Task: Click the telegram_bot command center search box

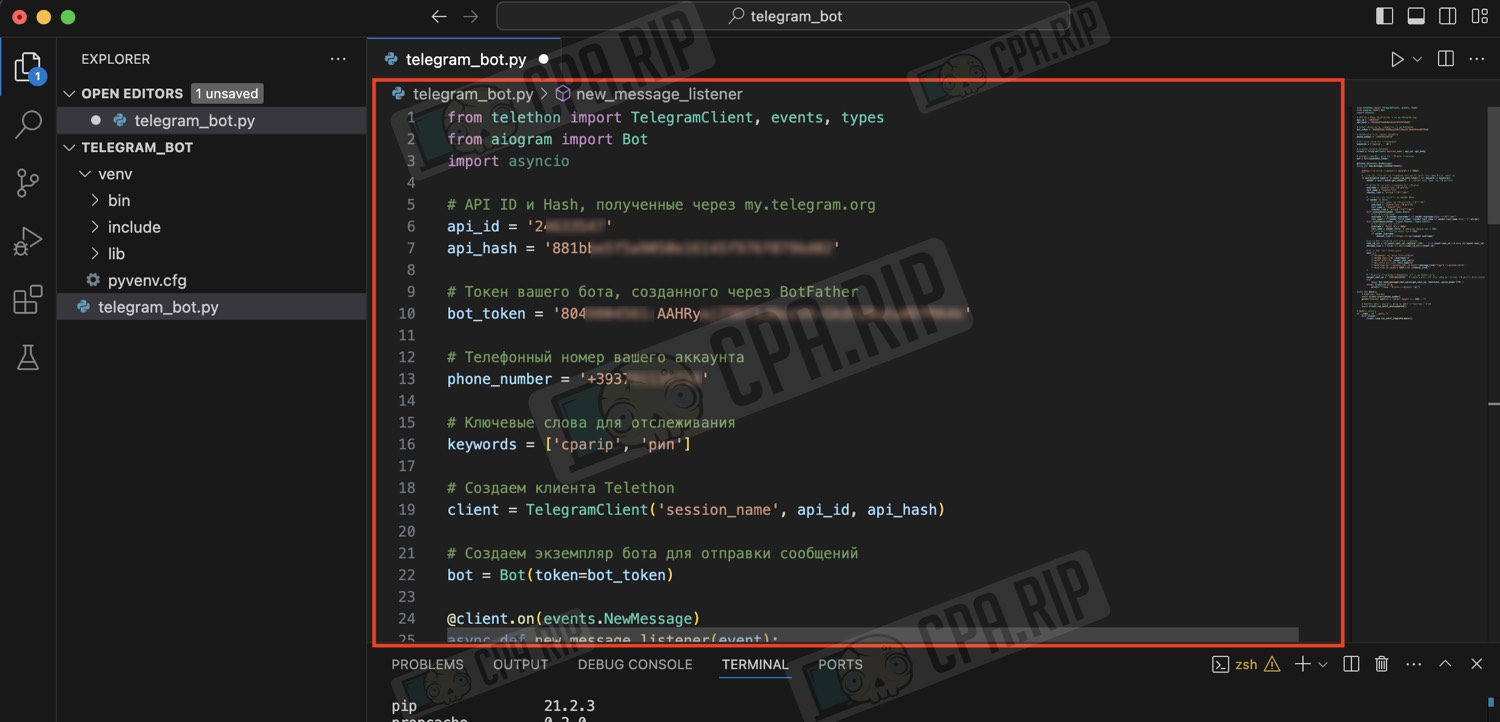Action: (783, 16)
